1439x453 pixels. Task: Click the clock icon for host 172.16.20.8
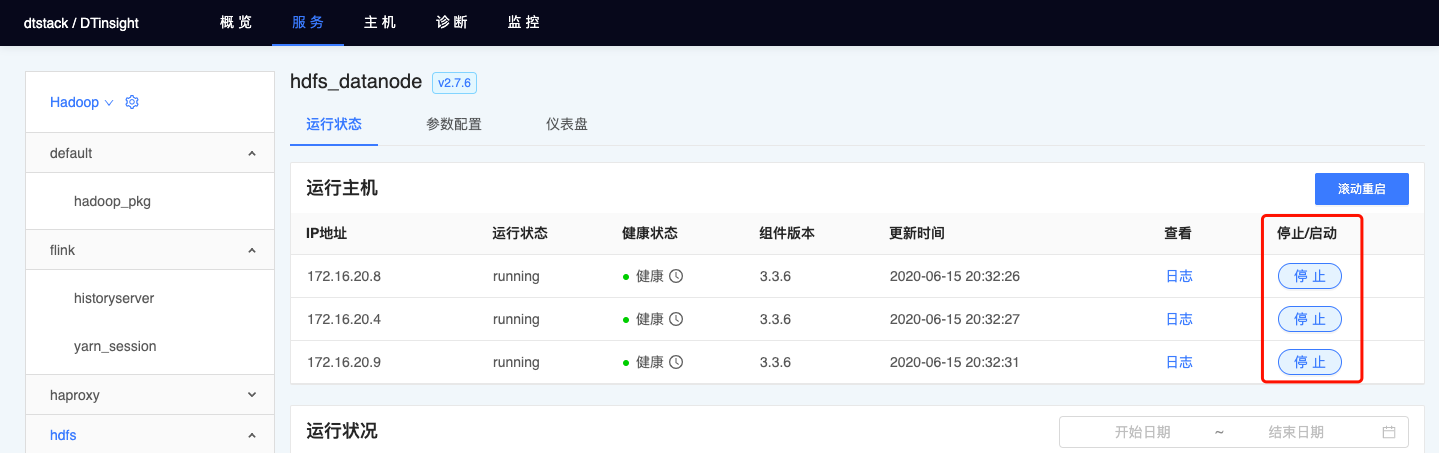point(676,276)
